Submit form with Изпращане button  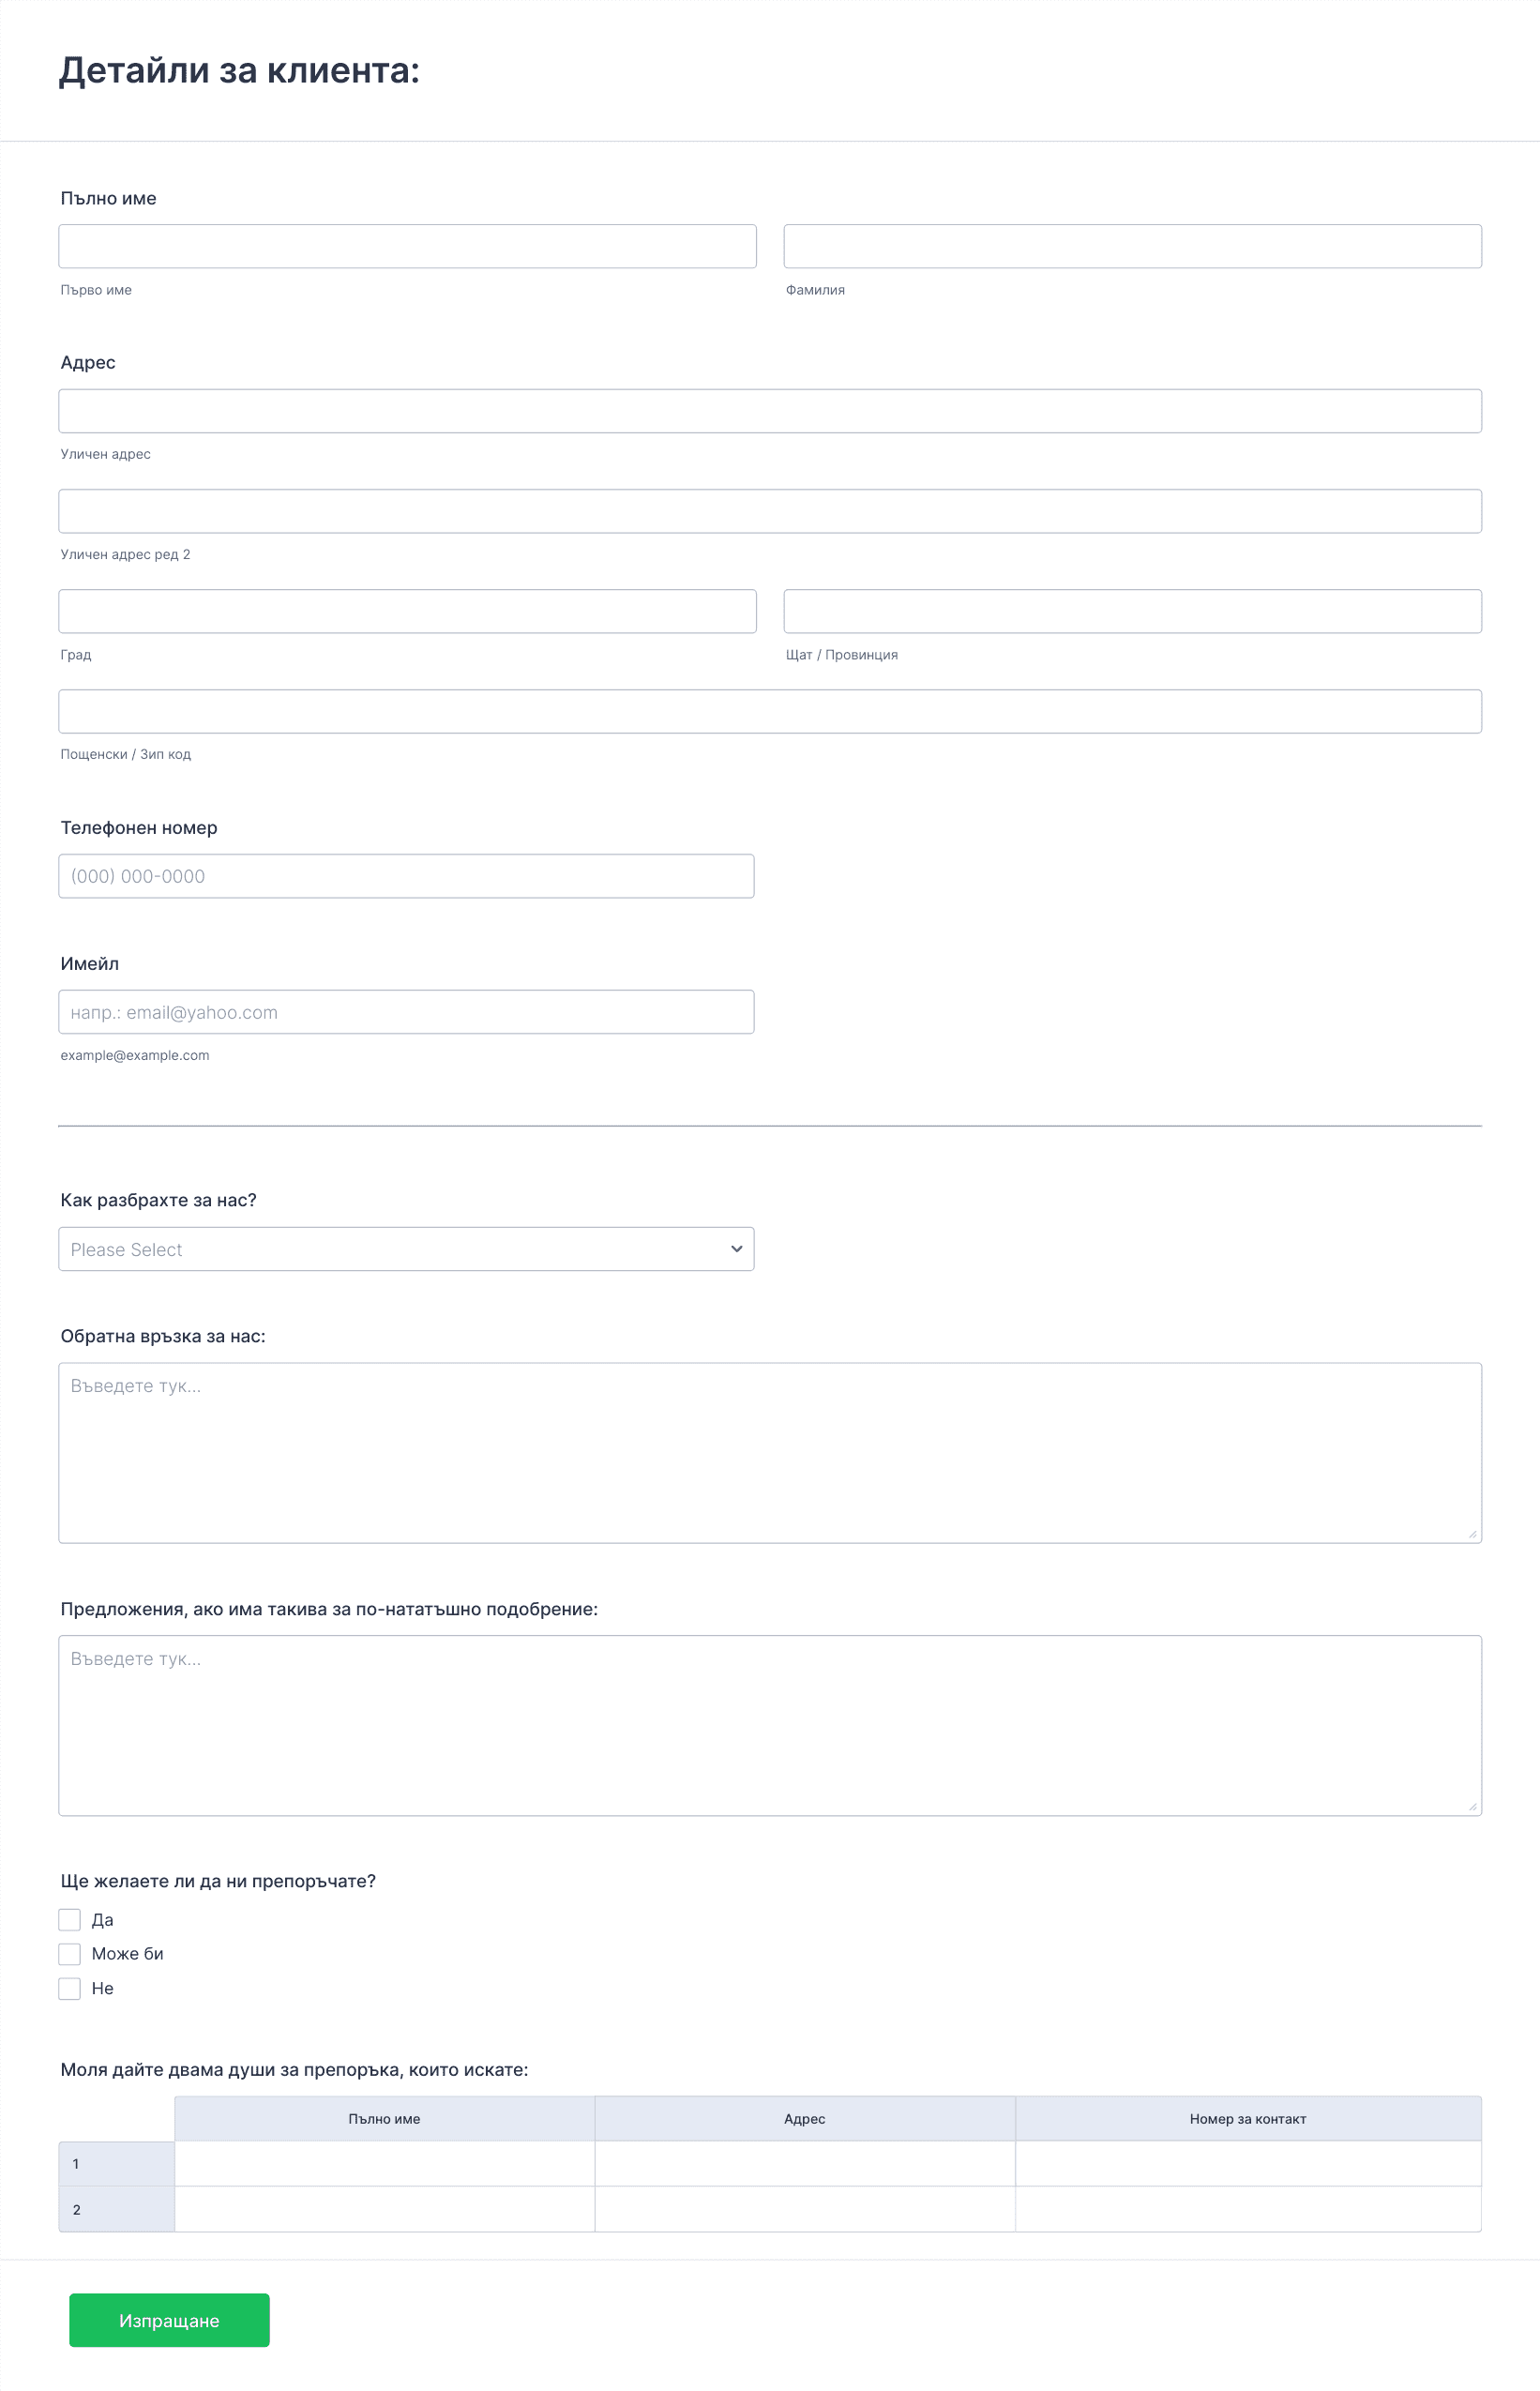[169, 2320]
